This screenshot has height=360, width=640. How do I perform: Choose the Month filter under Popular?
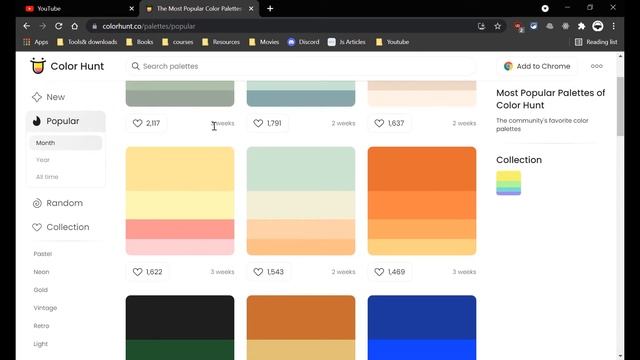66,143
